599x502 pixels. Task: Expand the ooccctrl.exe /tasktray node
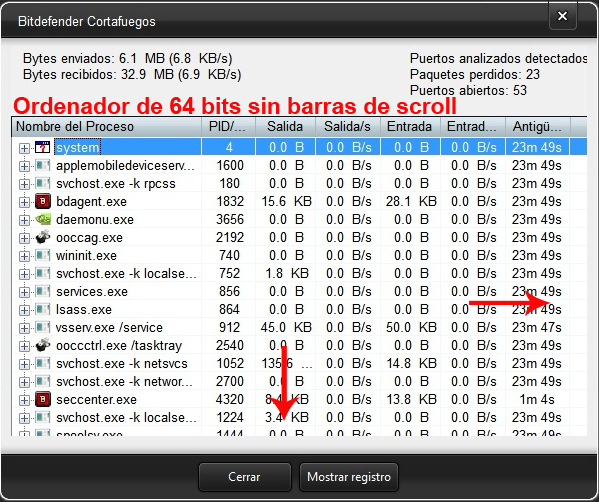click(x=24, y=346)
